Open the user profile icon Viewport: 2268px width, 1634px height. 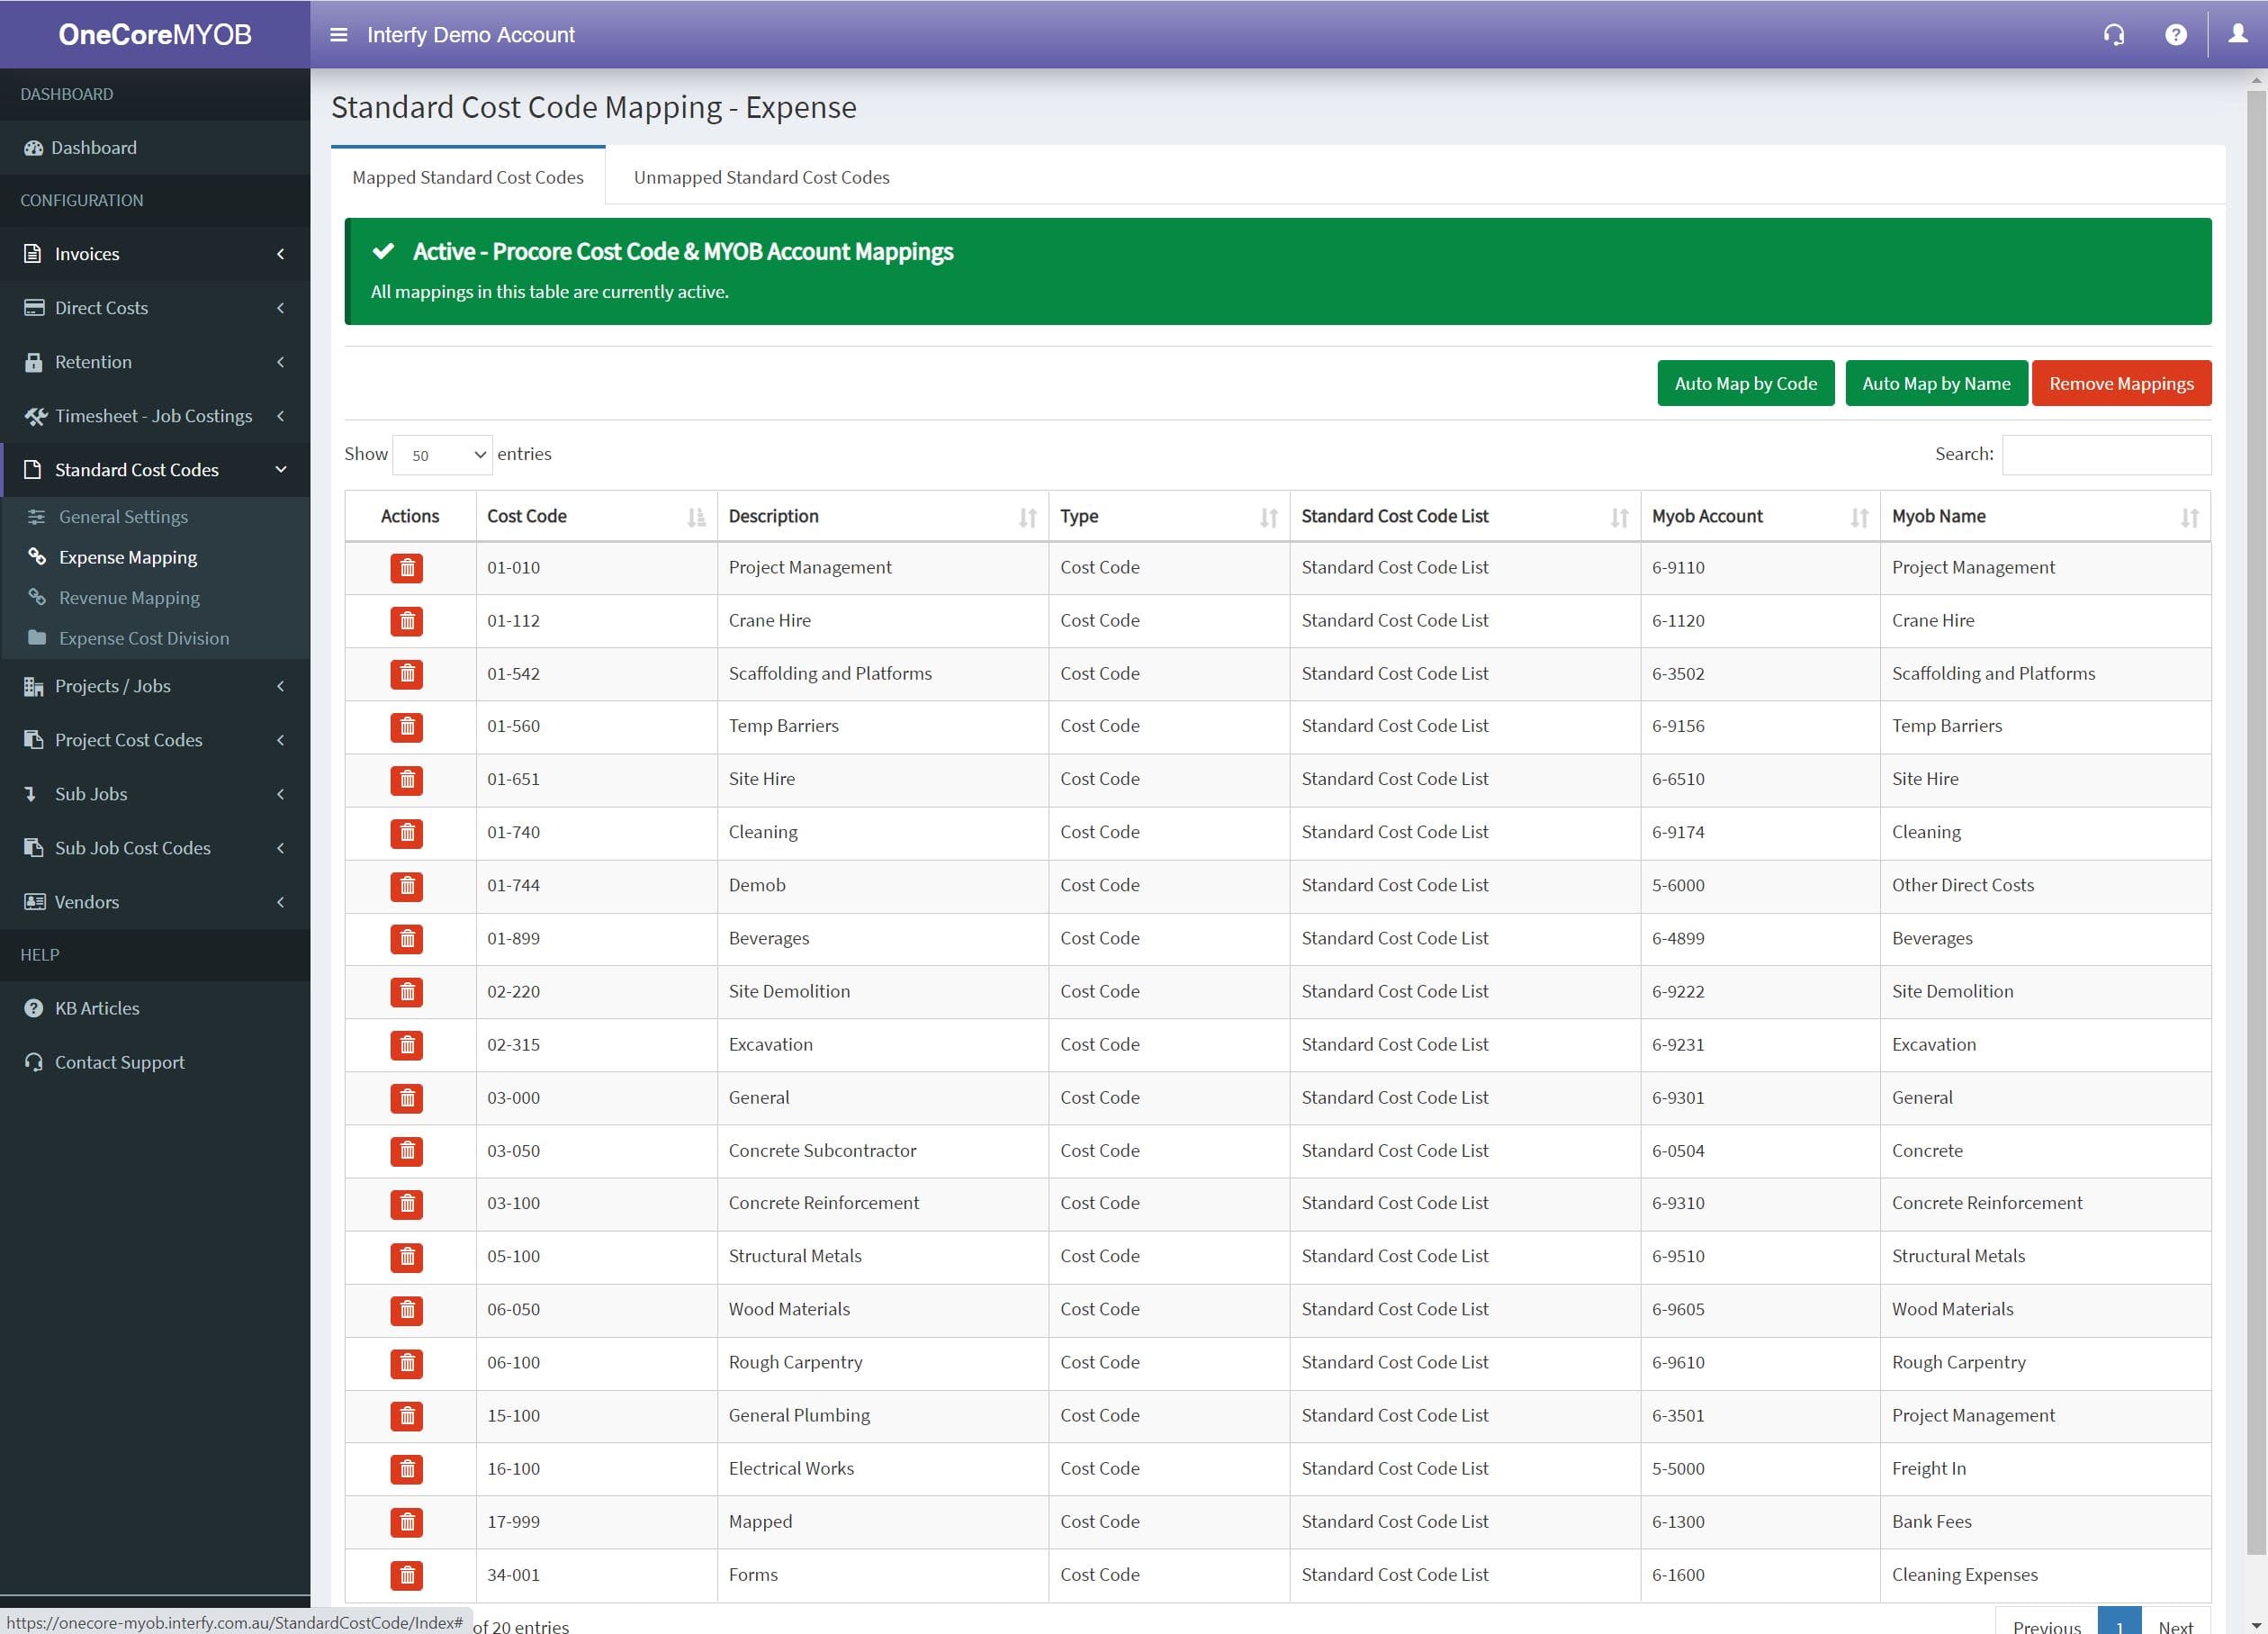tap(2238, 35)
